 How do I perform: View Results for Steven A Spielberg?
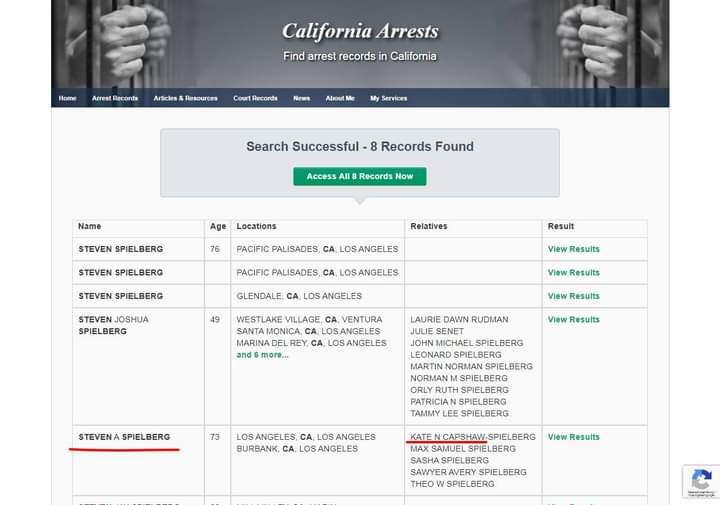coord(573,437)
